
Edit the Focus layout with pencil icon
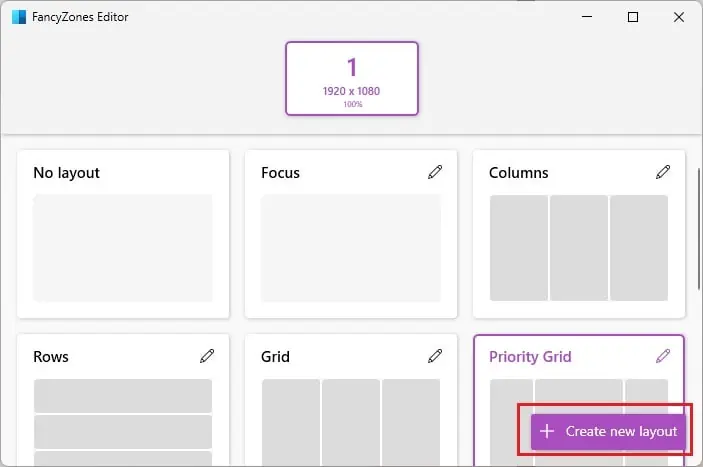tap(435, 172)
